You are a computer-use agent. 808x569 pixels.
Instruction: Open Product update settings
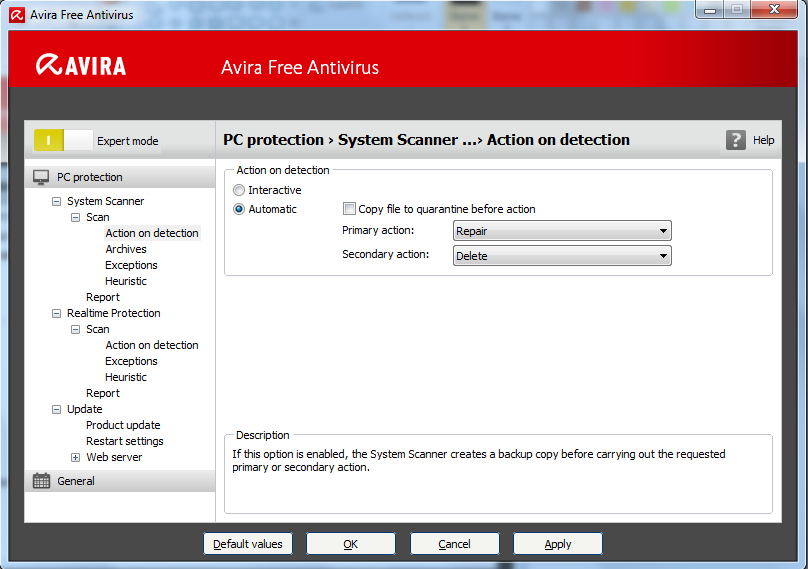click(123, 425)
